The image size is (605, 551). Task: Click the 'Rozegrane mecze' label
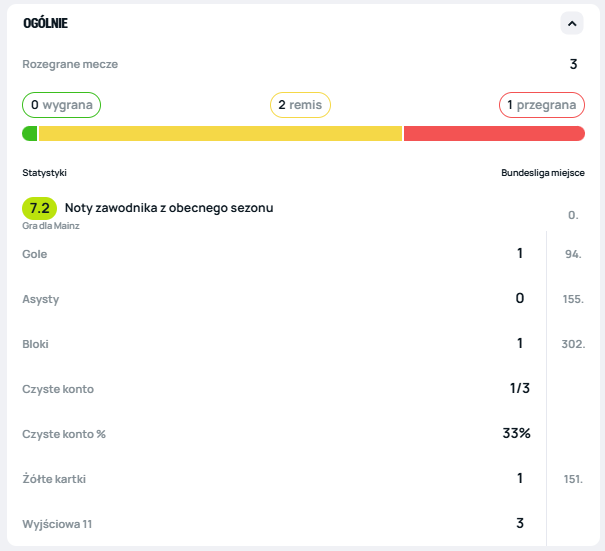click(x=70, y=64)
